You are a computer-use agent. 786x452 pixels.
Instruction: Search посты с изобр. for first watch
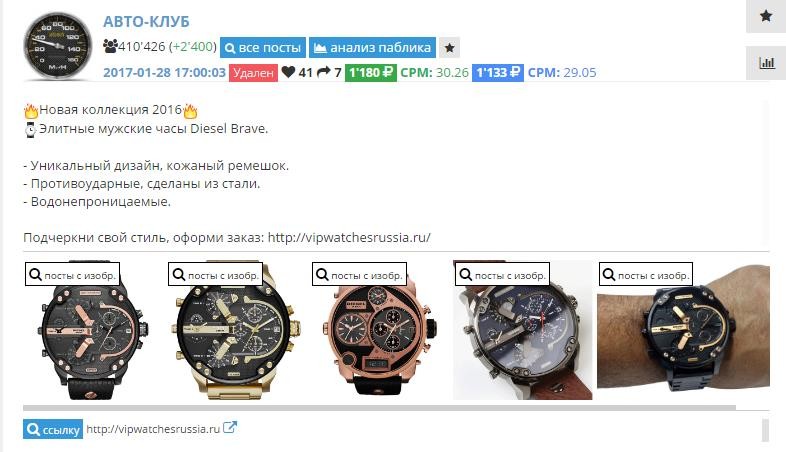pos(72,274)
